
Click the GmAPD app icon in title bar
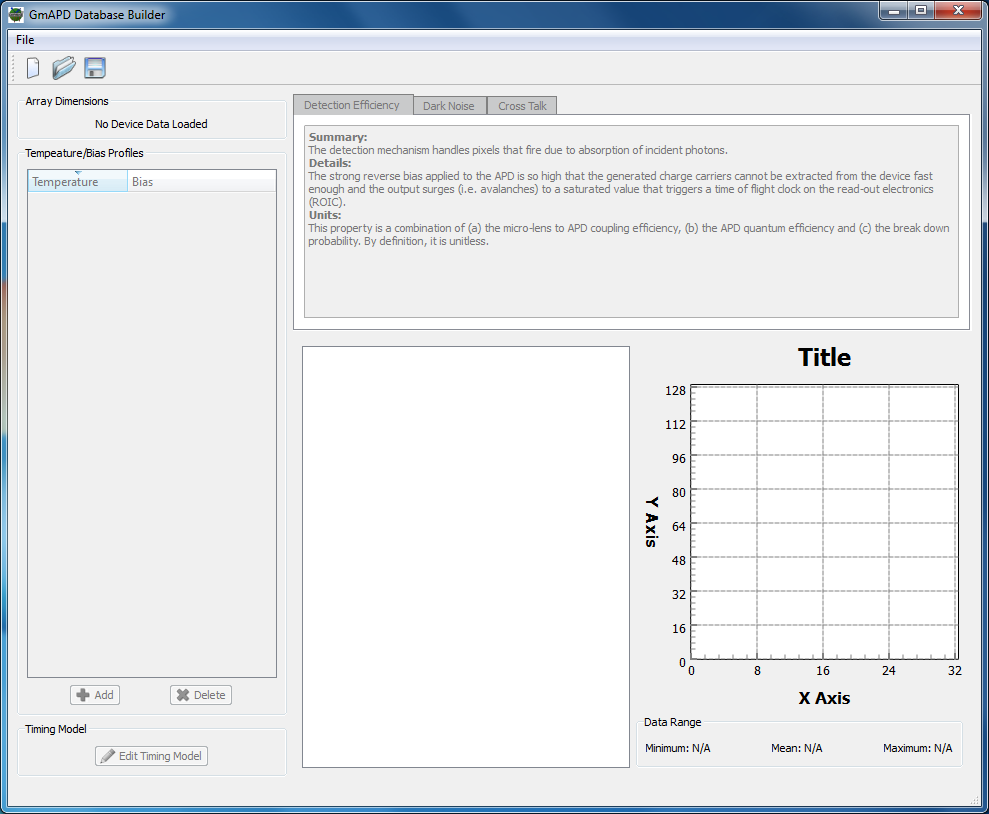[x=16, y=15]
